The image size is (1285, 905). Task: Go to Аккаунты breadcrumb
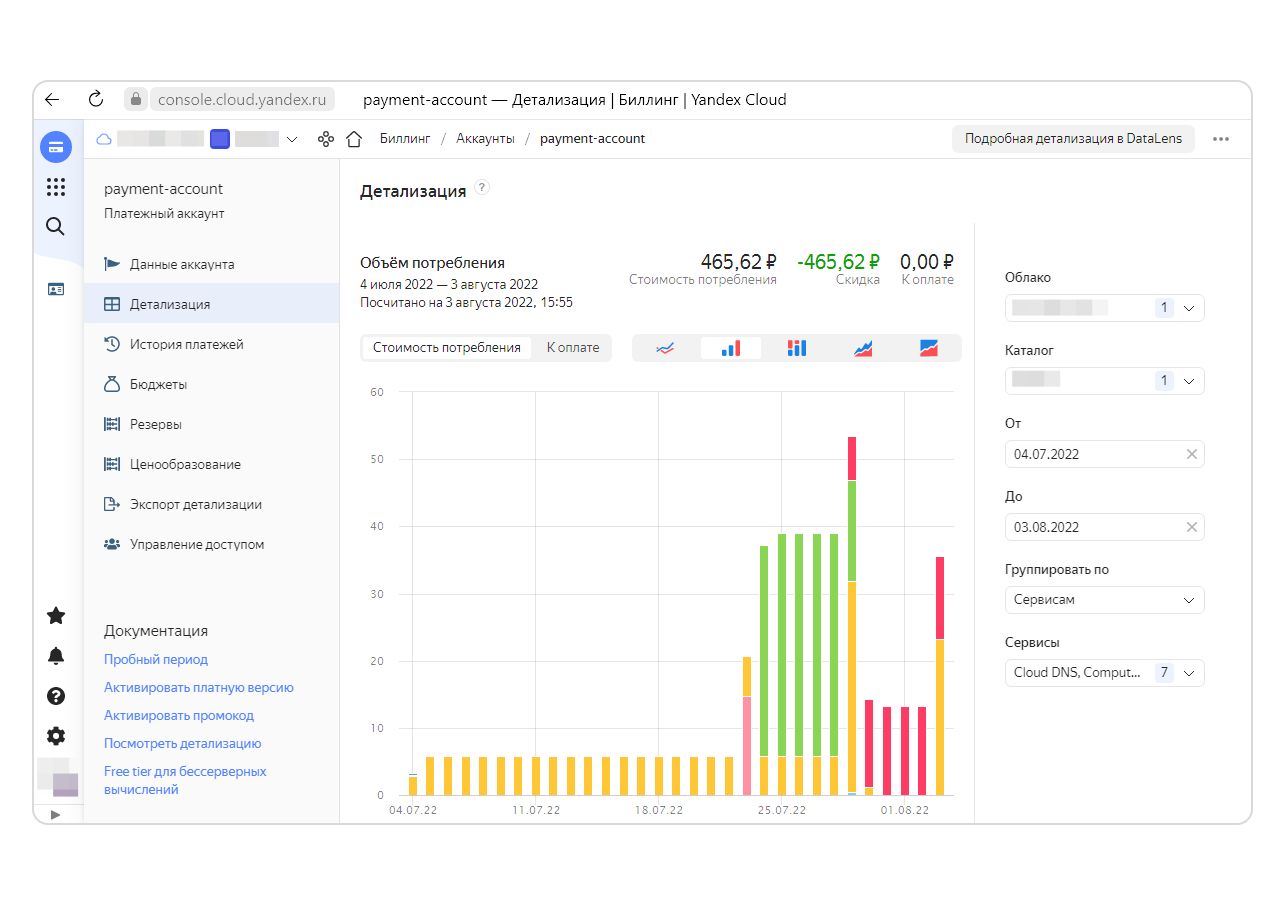pyautogui.click(x=485, y=139)
